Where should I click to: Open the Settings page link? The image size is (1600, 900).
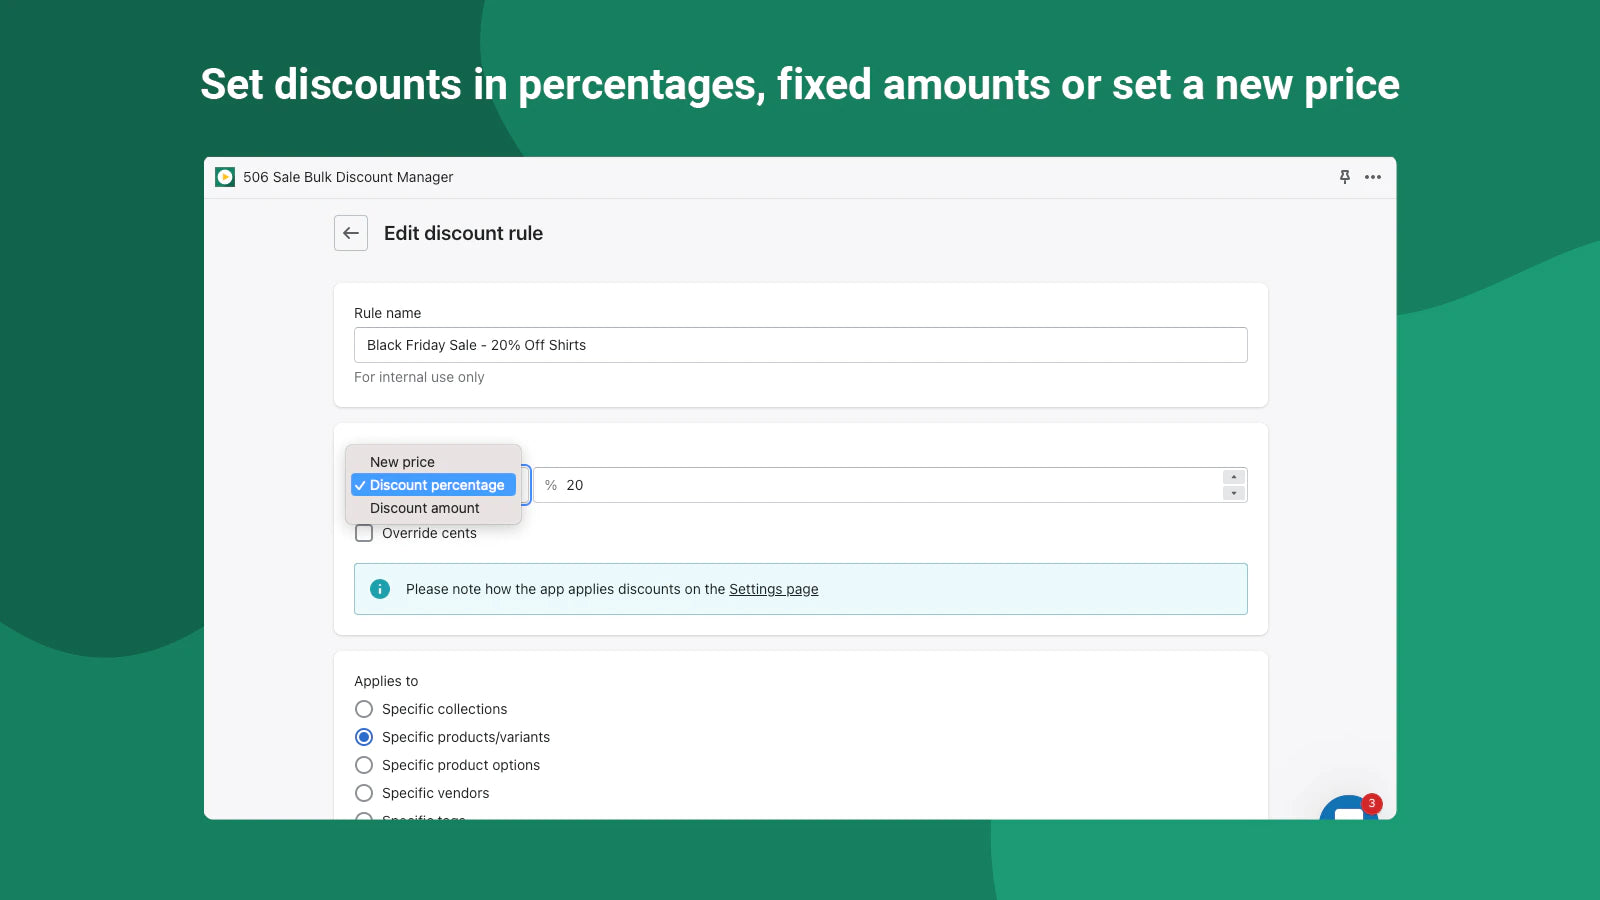(773, 589)
